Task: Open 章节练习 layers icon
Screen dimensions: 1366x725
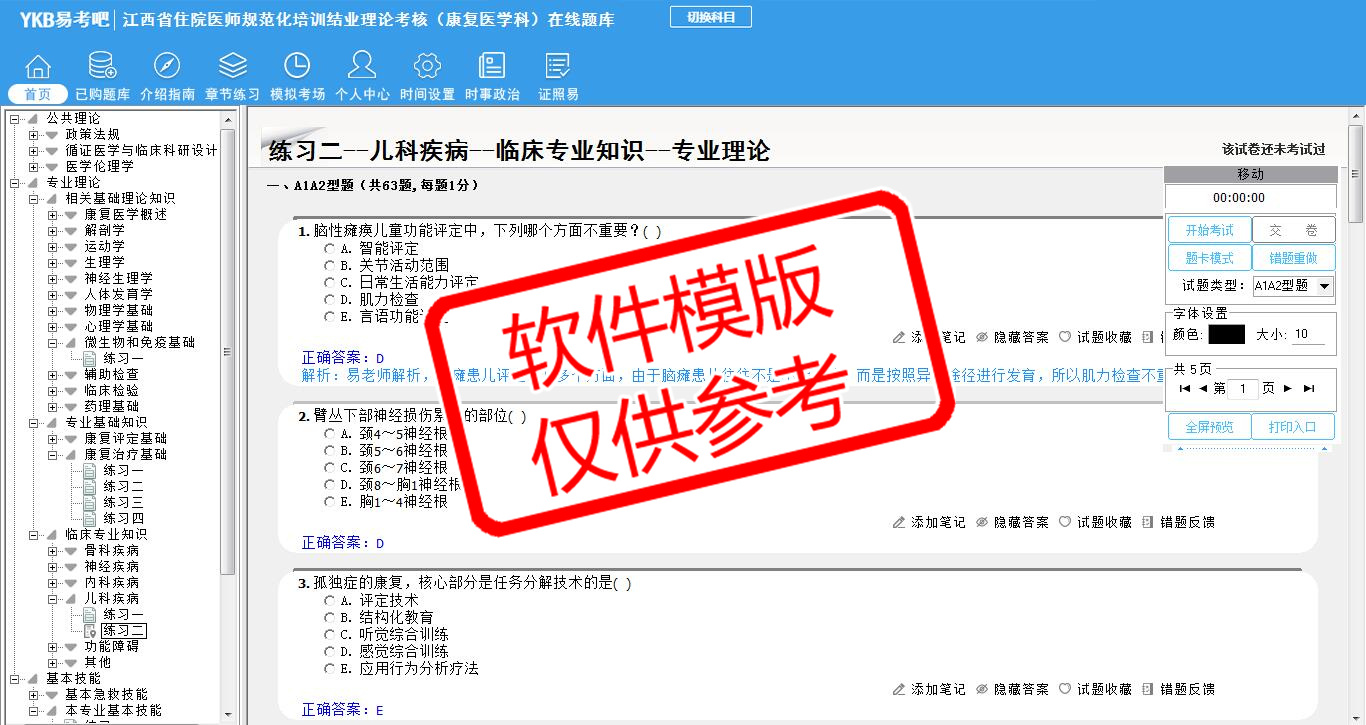Action: (232, 67)
